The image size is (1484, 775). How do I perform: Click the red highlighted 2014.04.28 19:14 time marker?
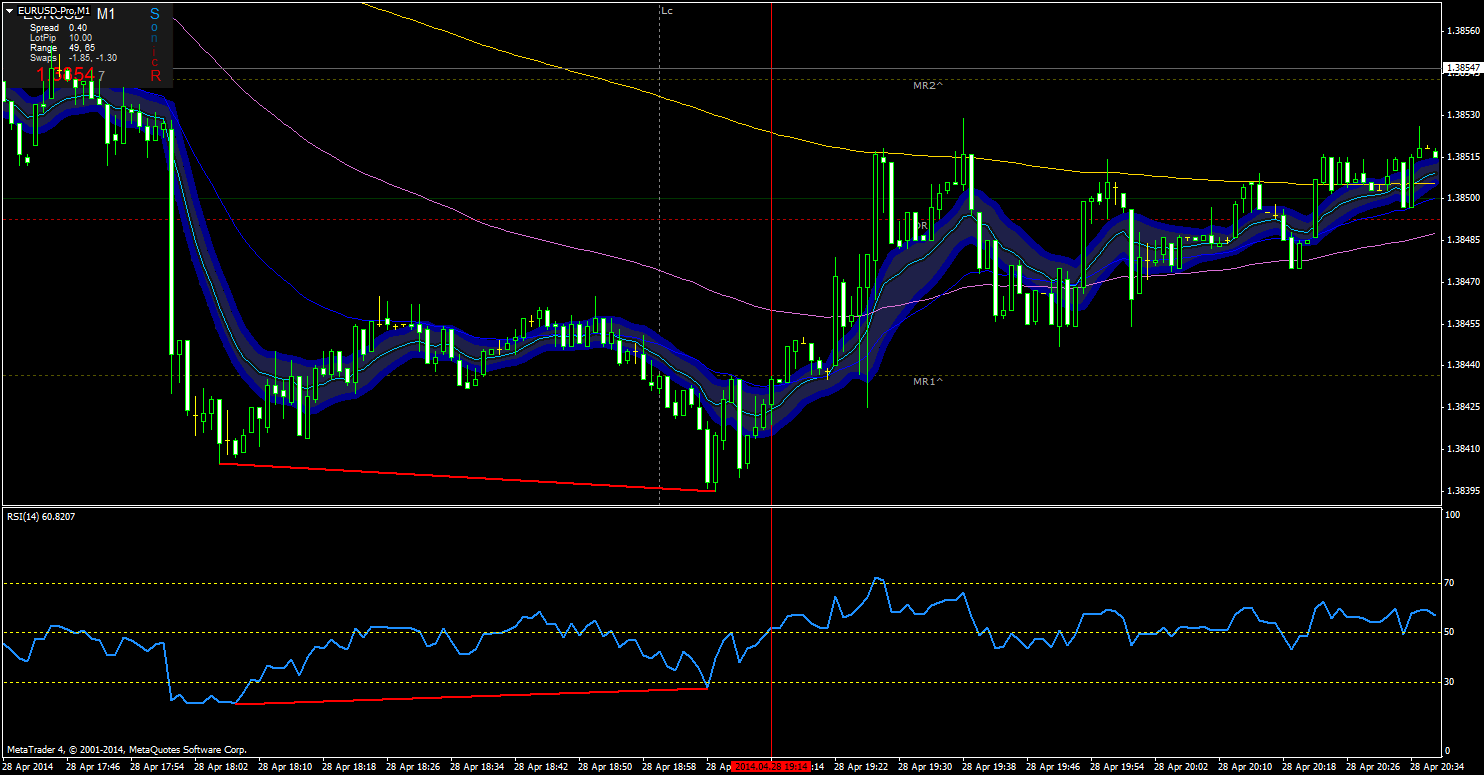[x=771, y=767]
